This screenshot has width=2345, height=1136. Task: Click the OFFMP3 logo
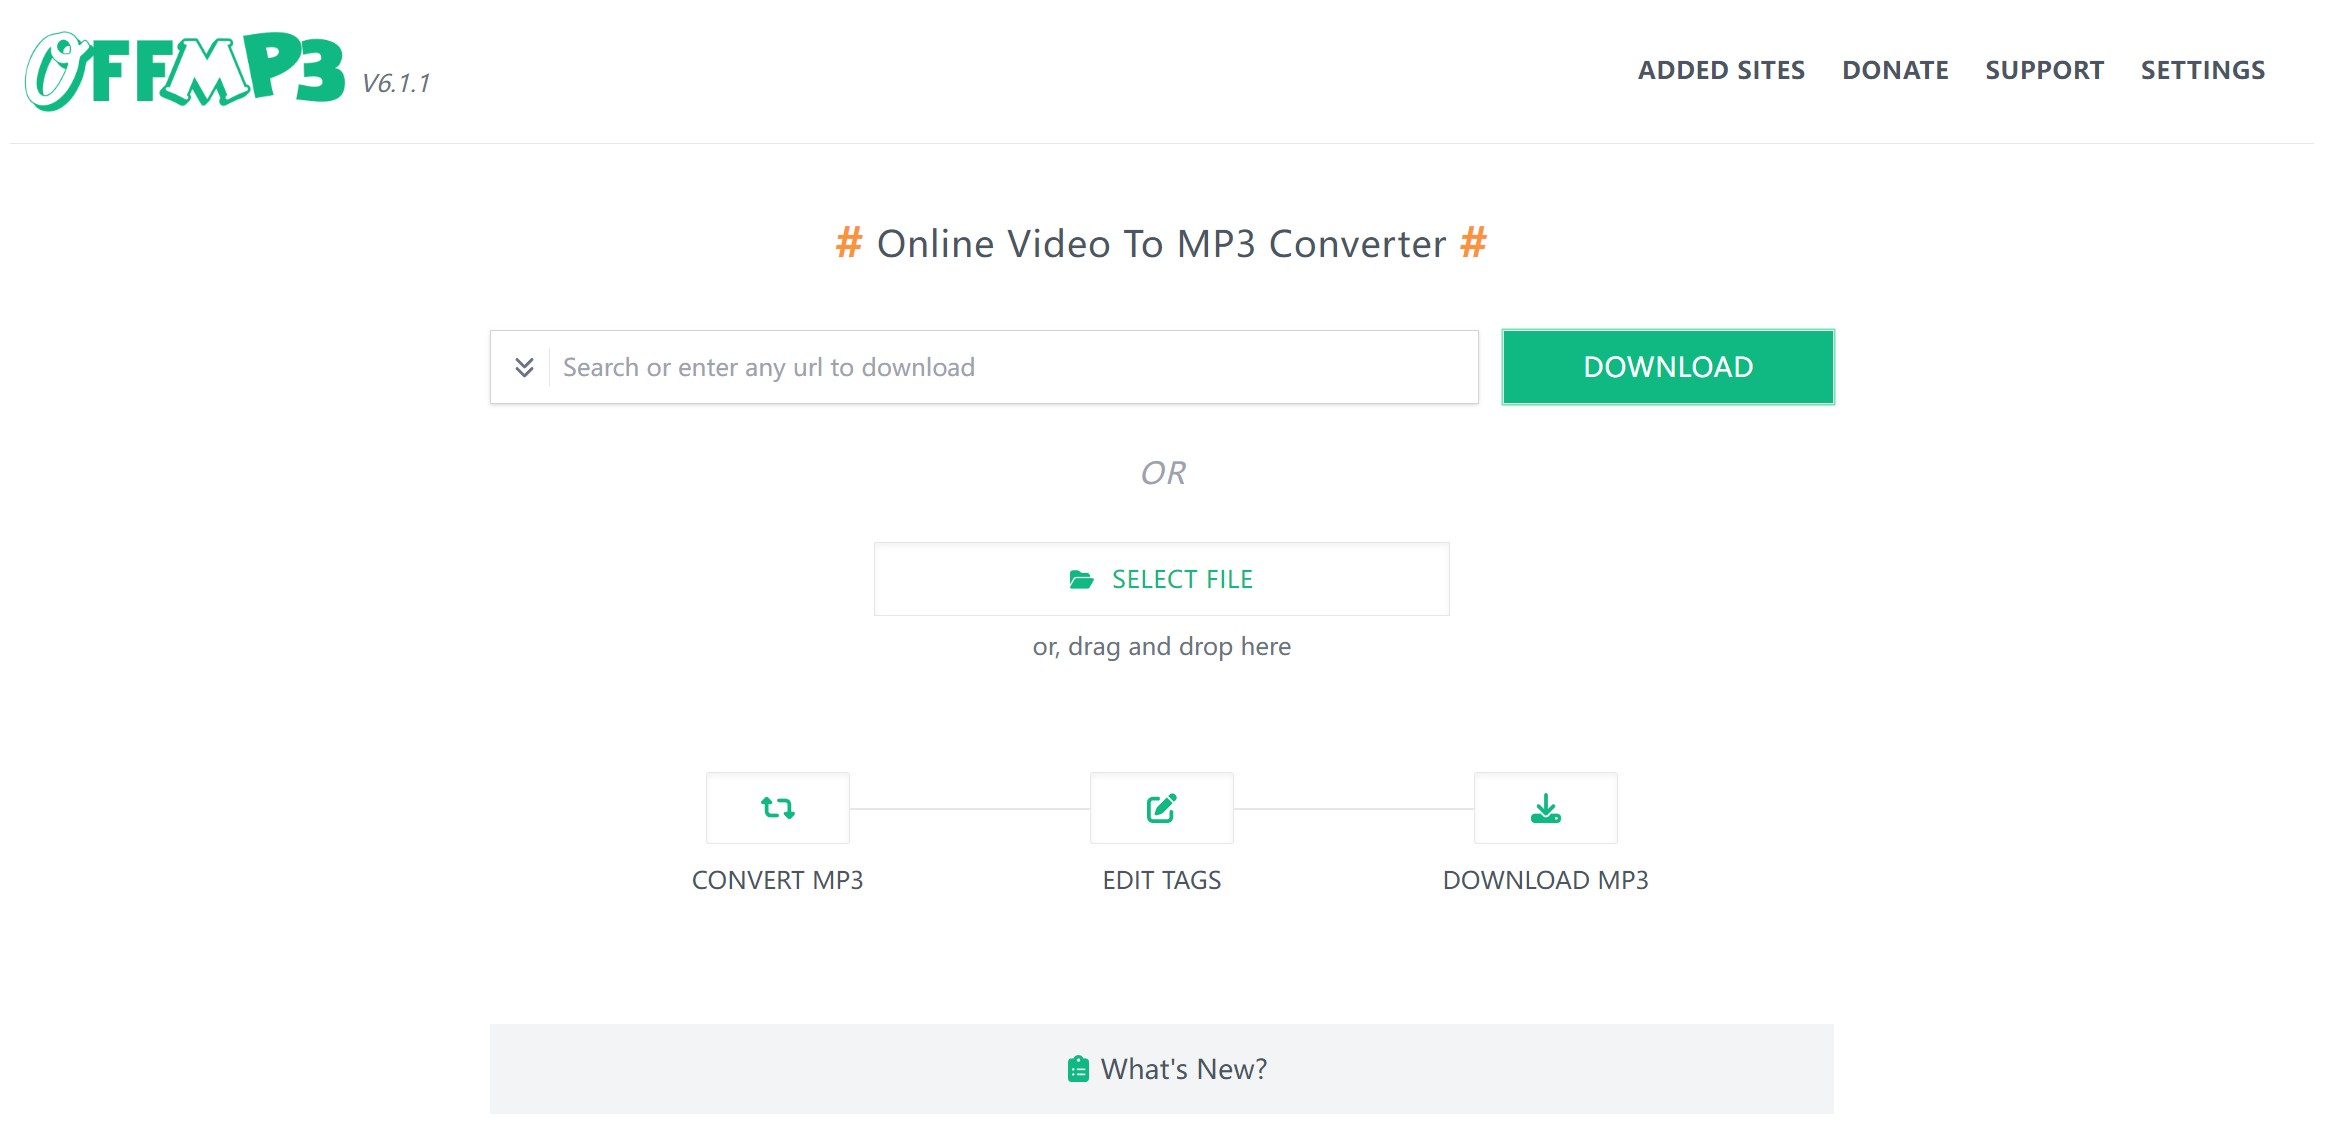pyautogui.click(x=185, y=70)
